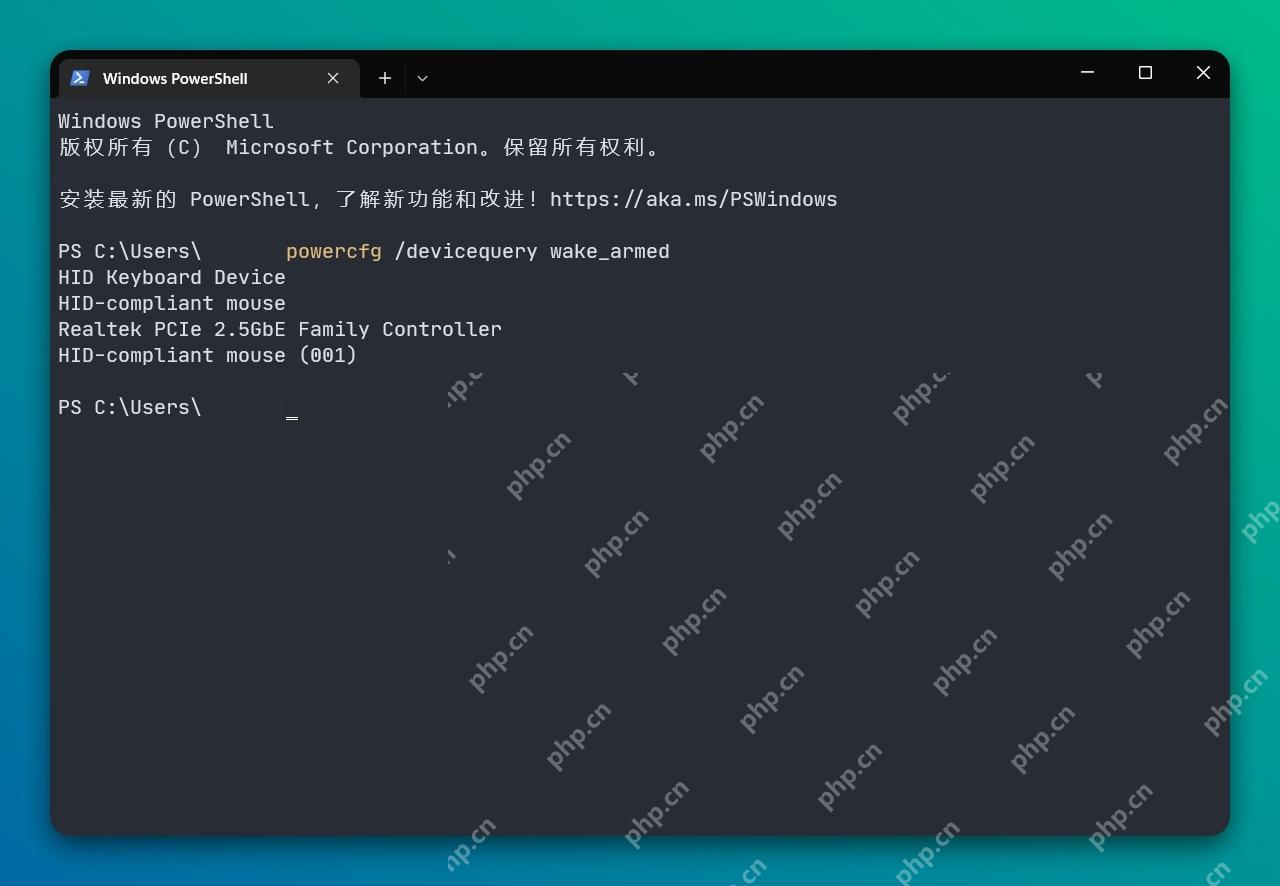The width and height of the screenshot is (1280, 886).
Task: Click the /devicequery wake_armed argument text
Action: [532, 252]
